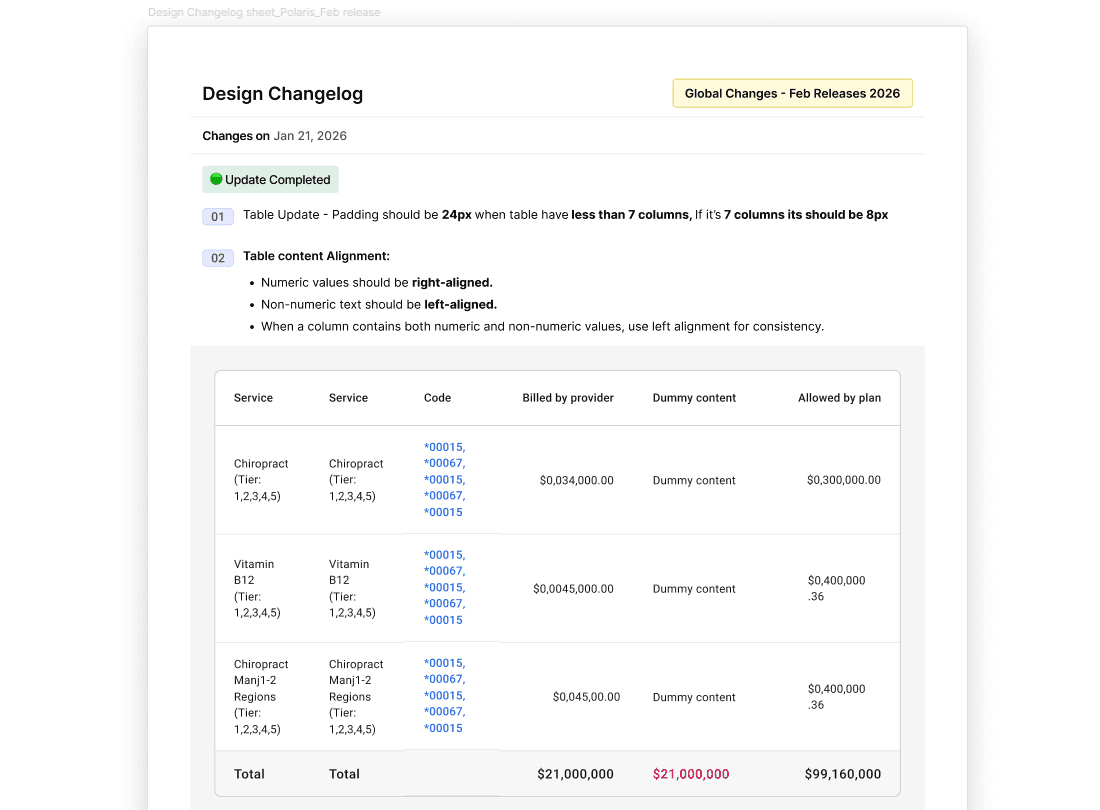The image size is (1100, 810).
Task: Click the Dummy content column header
Action: click(694, 398)
